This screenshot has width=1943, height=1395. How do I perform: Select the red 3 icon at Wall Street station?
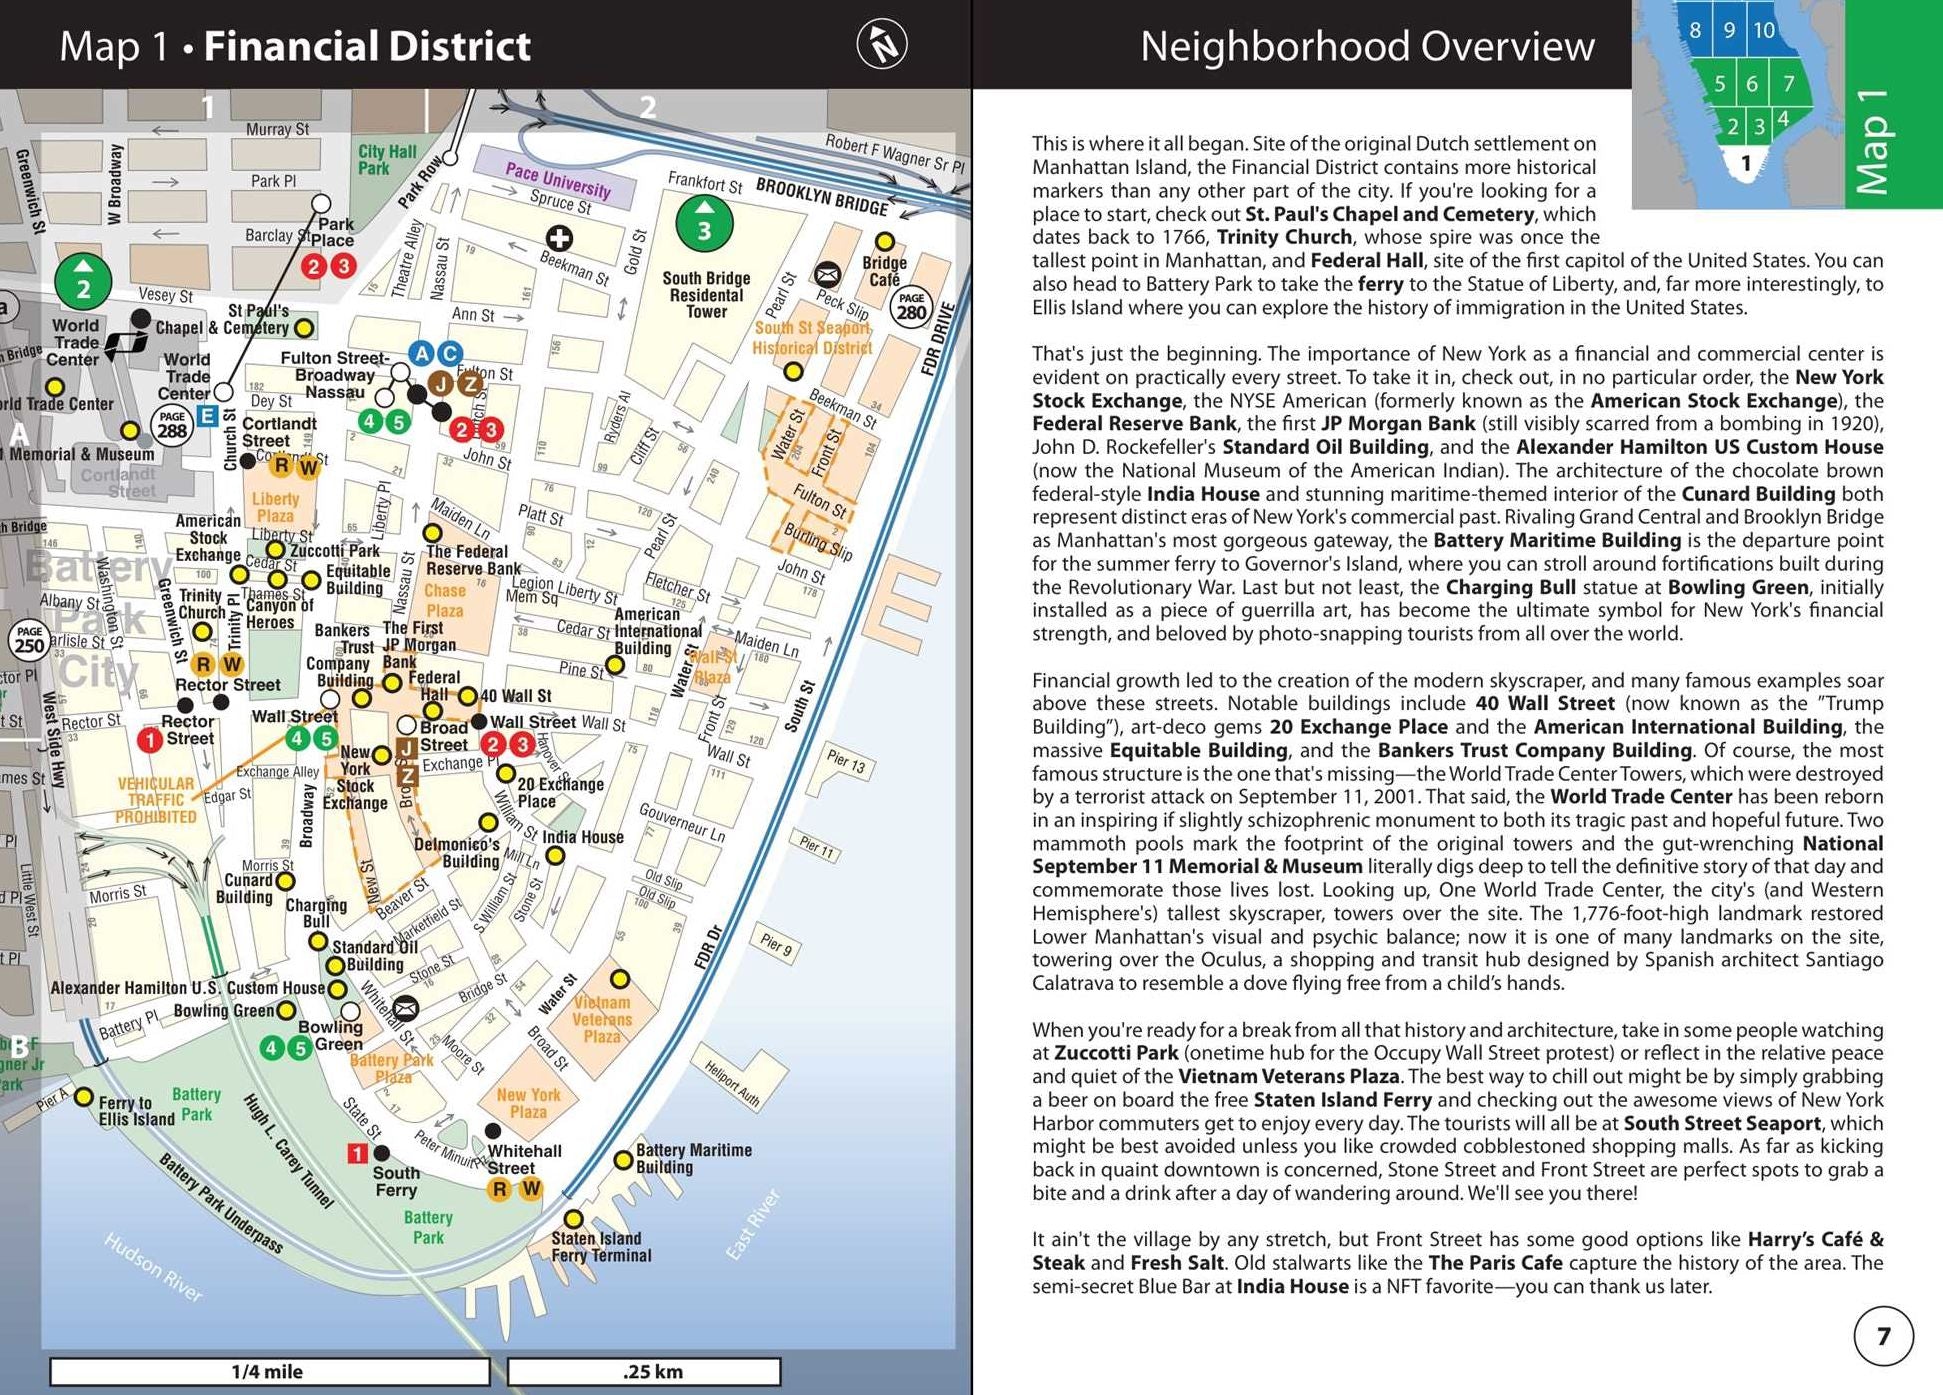point(521,744)
